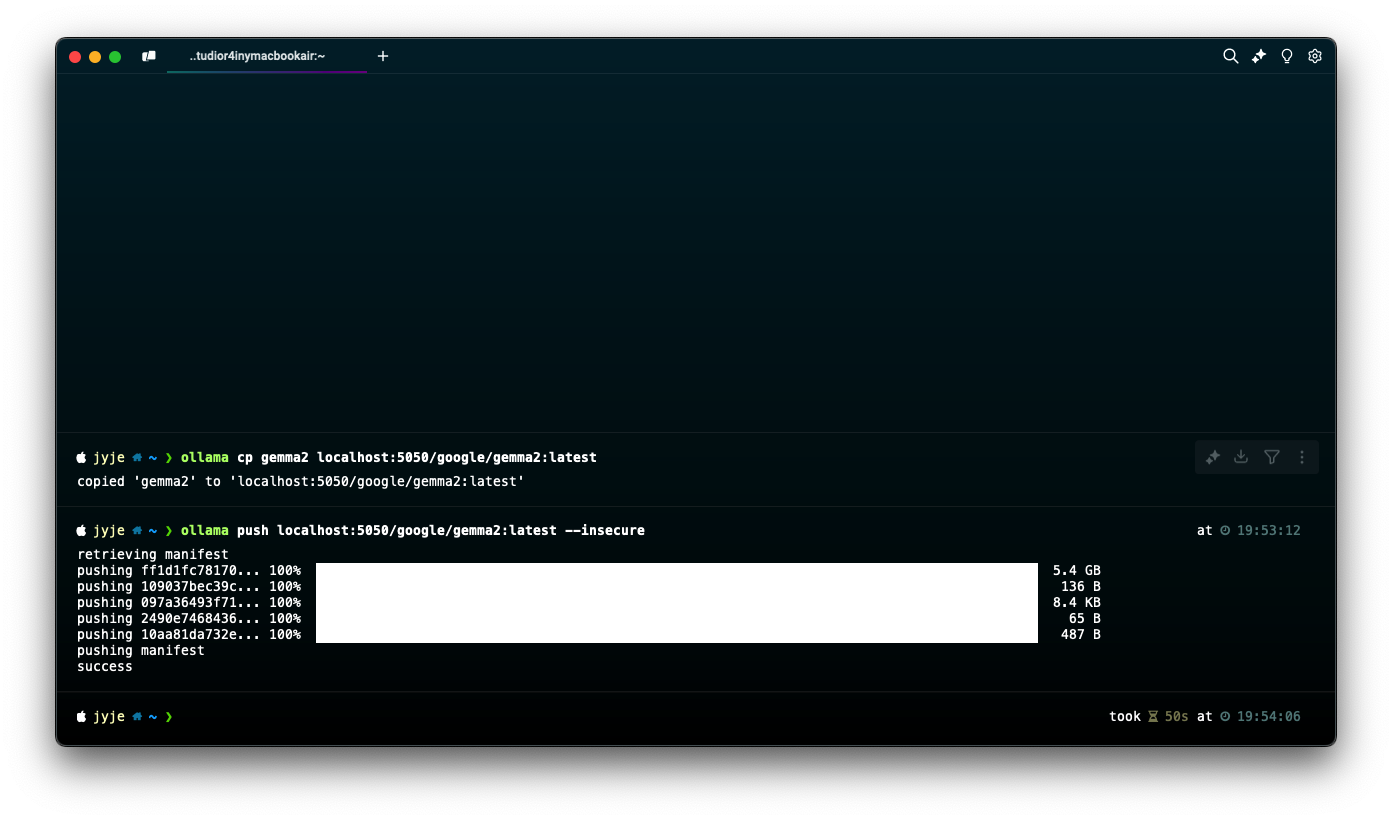
Task: Click the green fullscreen window button
Action: (115, 57)
